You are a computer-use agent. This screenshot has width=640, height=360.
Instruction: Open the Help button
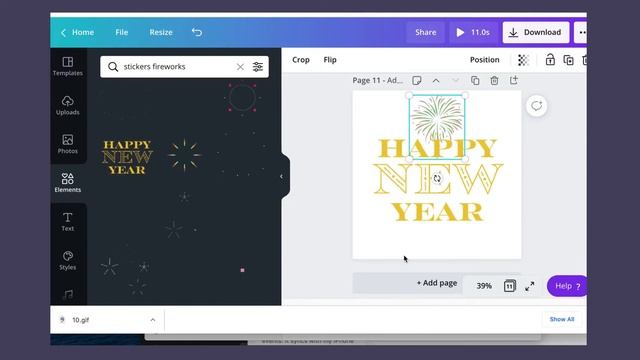click(x=567, y=286)
